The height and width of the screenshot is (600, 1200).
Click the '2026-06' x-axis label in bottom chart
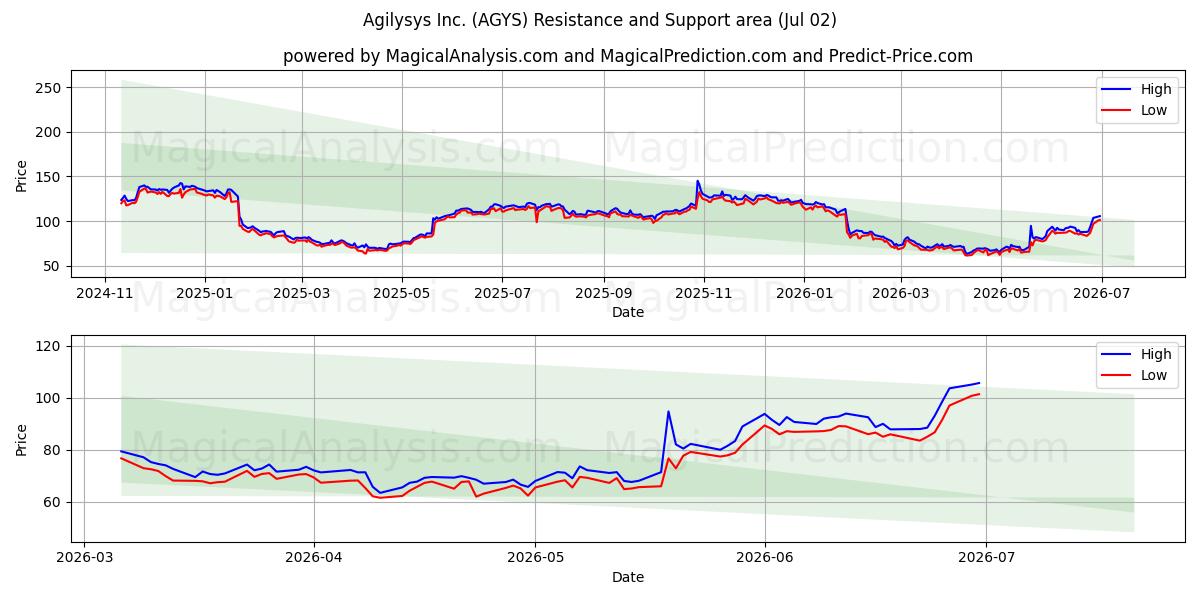[x=765, y=559]
